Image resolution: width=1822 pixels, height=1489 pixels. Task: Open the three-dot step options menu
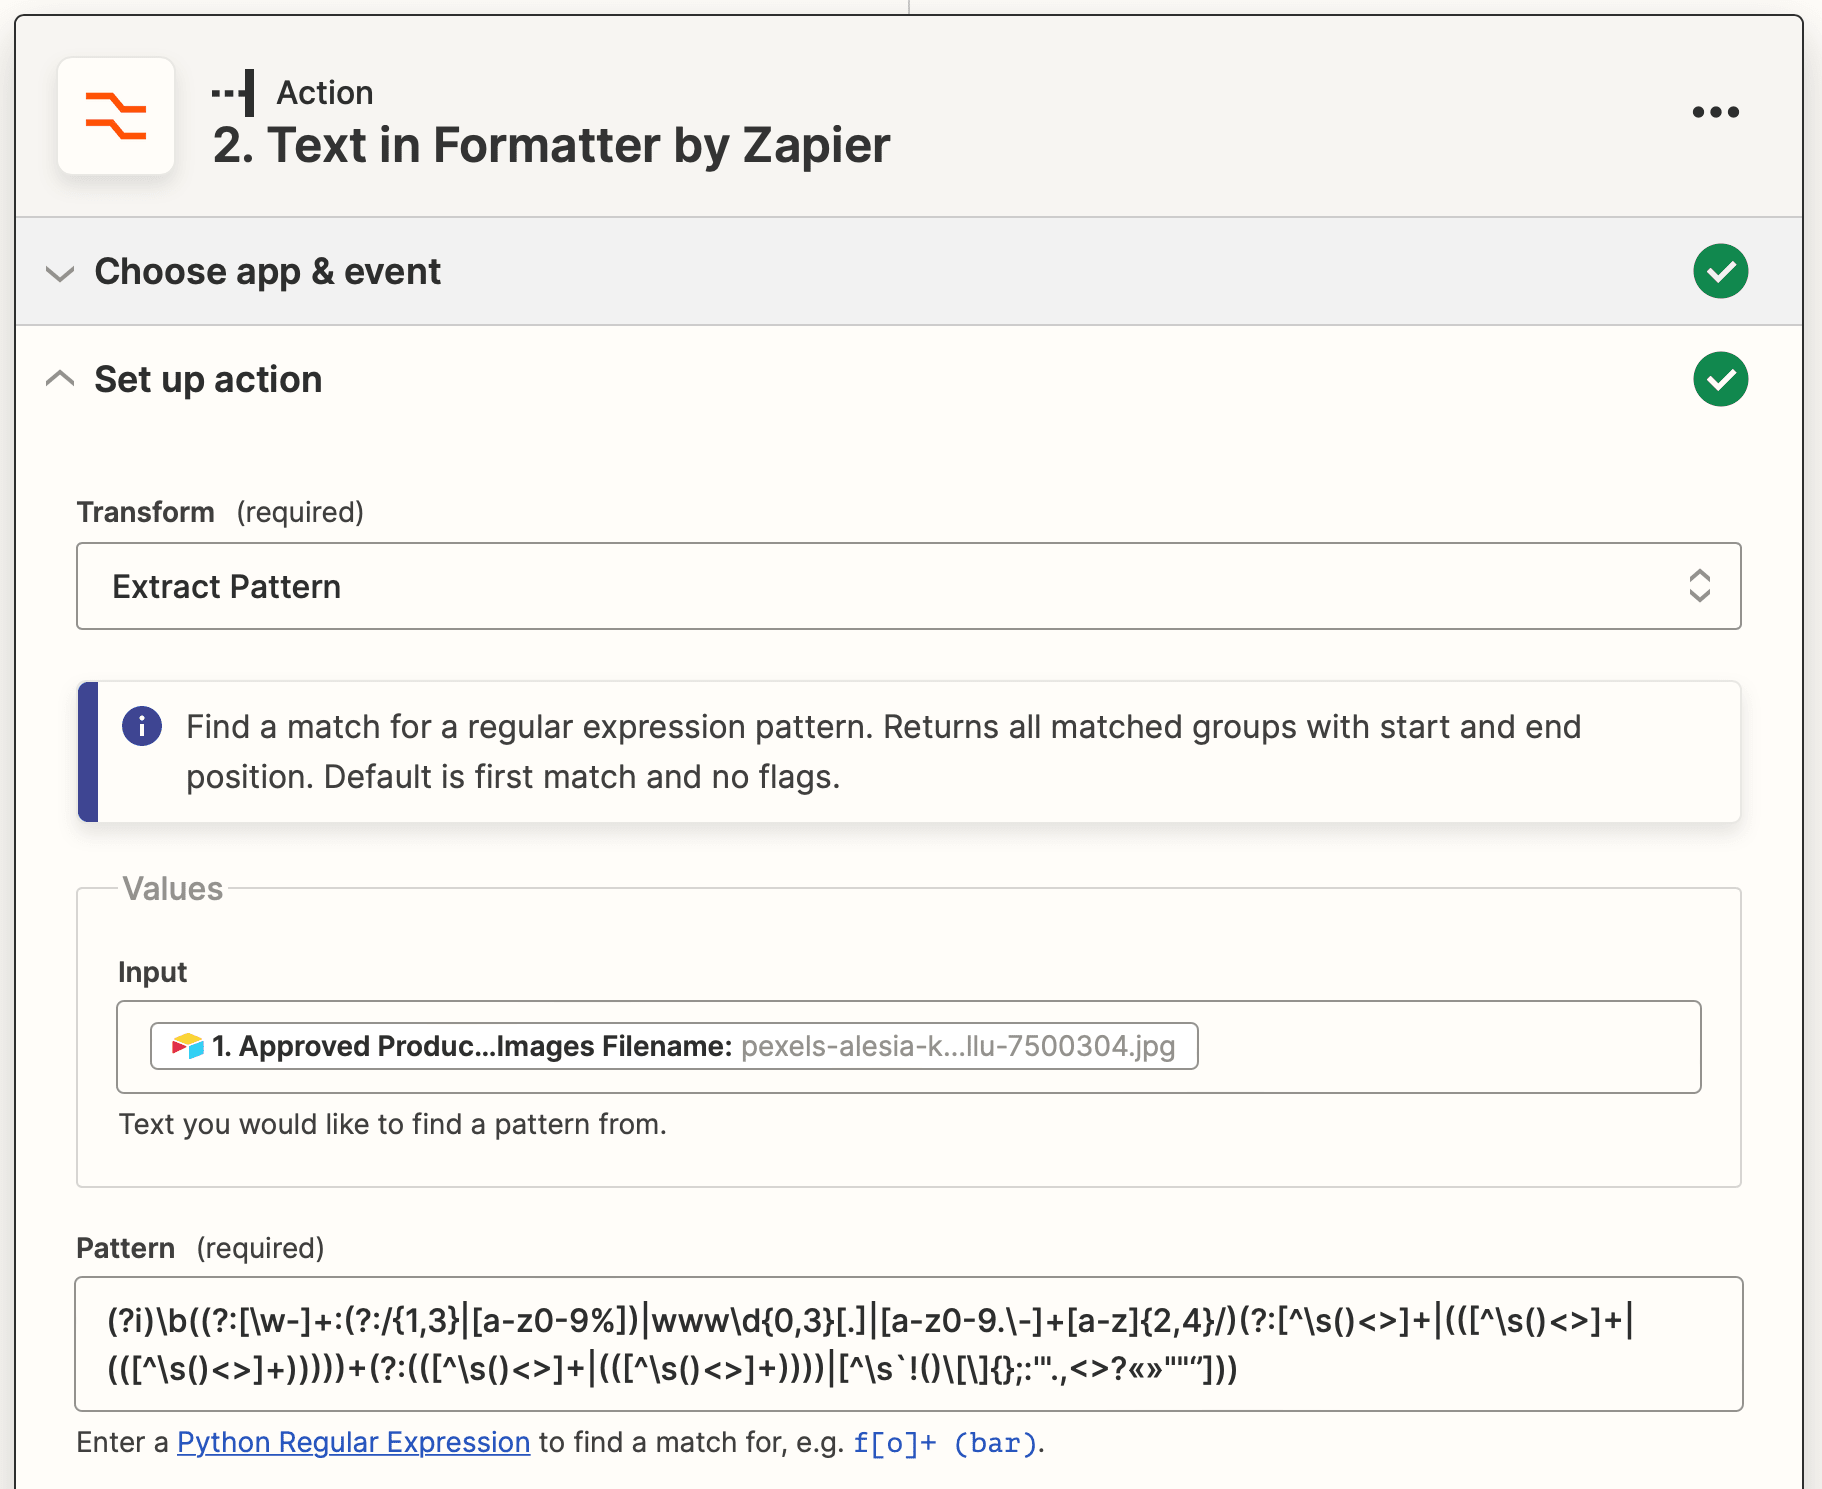[1715, 112]
